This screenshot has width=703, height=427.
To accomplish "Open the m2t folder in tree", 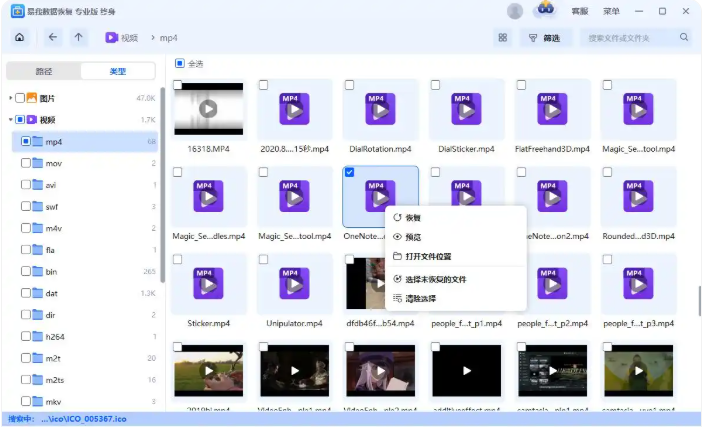I will point(85,358).
